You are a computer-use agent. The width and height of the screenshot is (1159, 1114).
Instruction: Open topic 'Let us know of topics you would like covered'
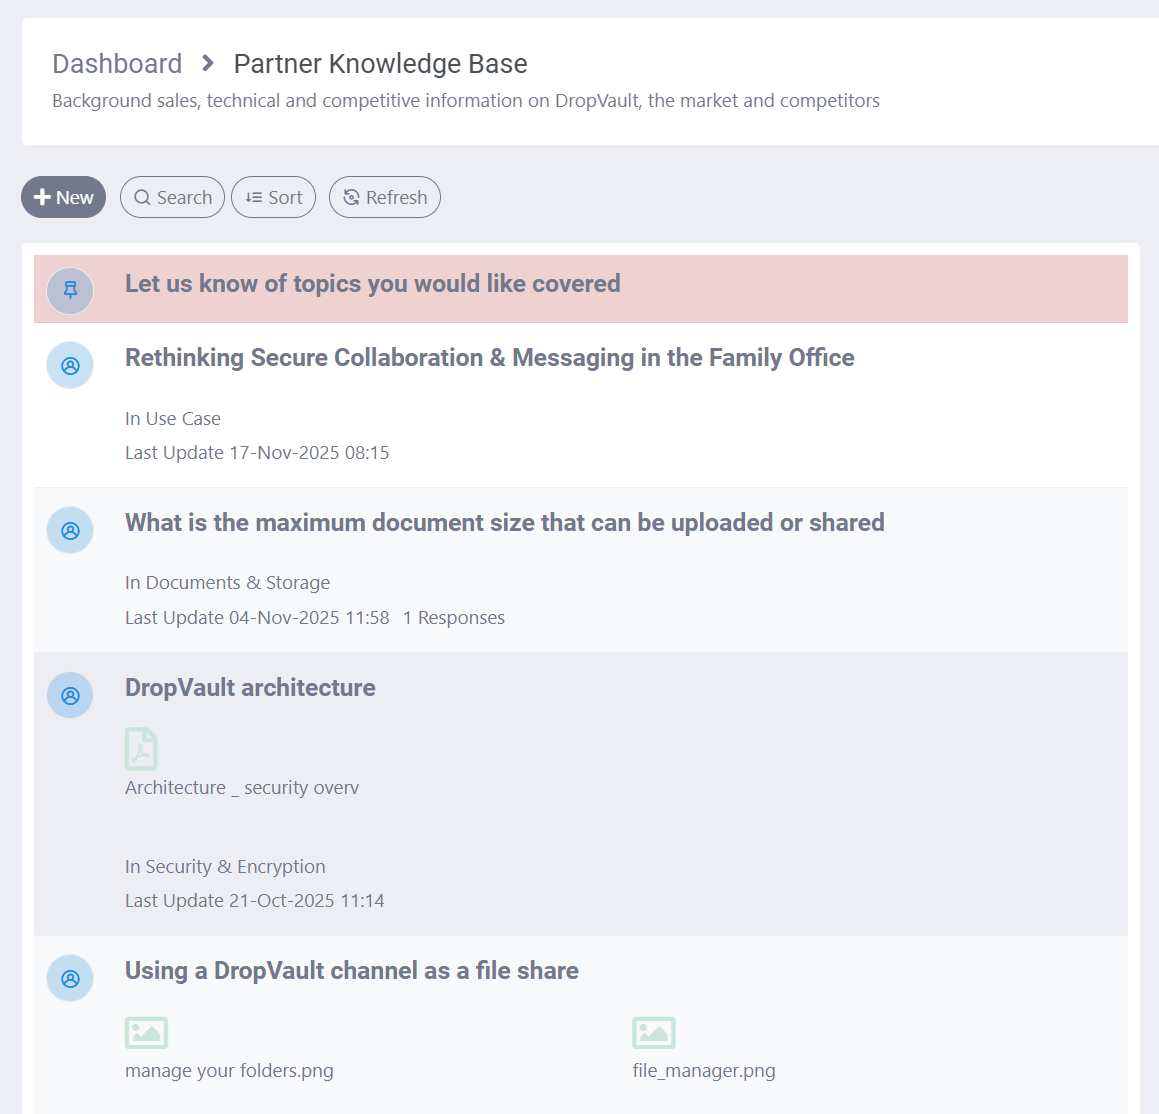(x=372, y=284)
